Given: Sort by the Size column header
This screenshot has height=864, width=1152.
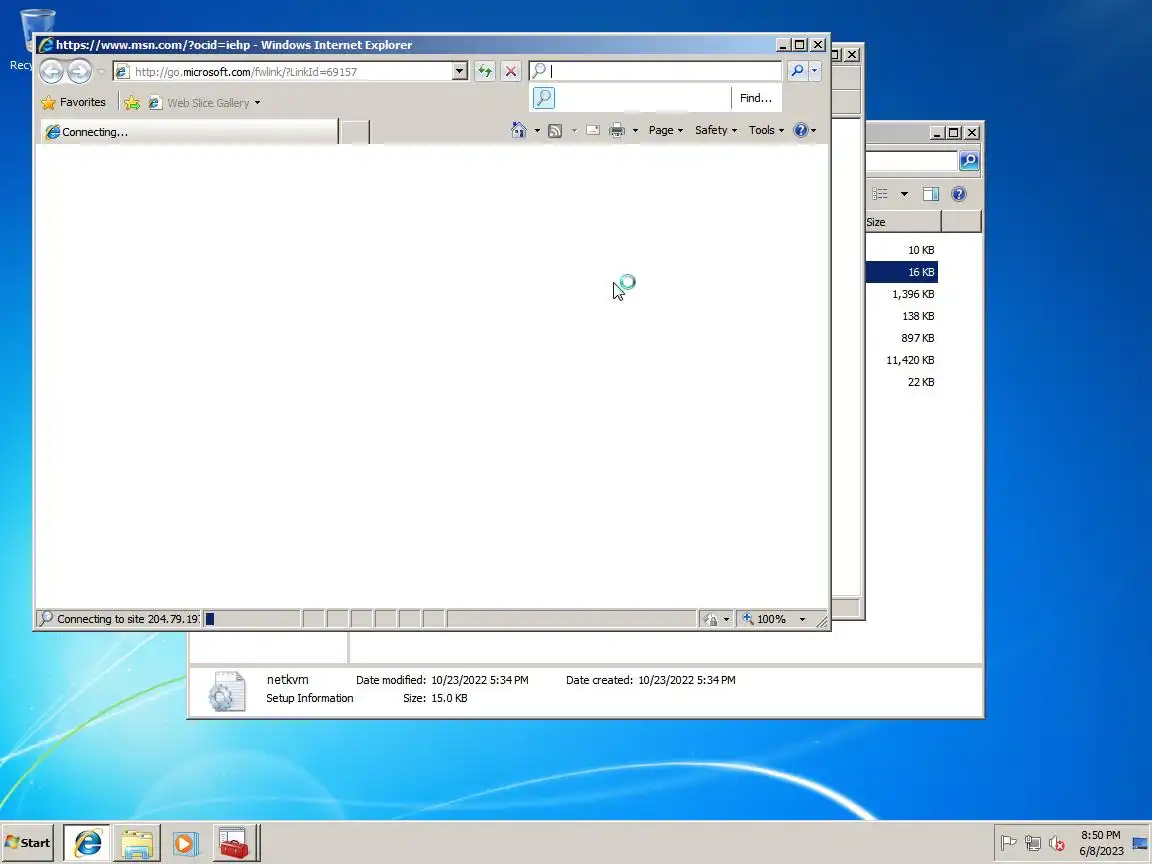Looking at the screenshot, I should coord(902,222).
